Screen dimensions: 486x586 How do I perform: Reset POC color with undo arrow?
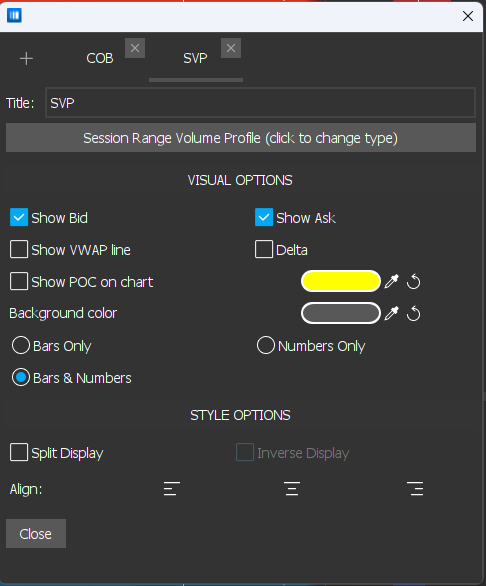[x=413, y=281]
